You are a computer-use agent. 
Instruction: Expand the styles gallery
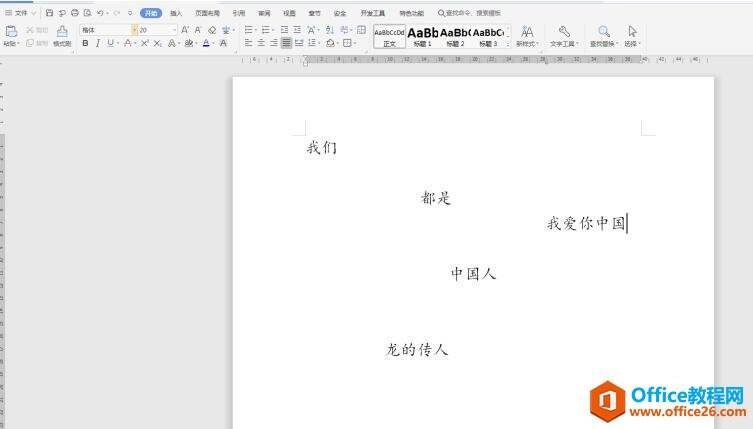coord(508,44)
